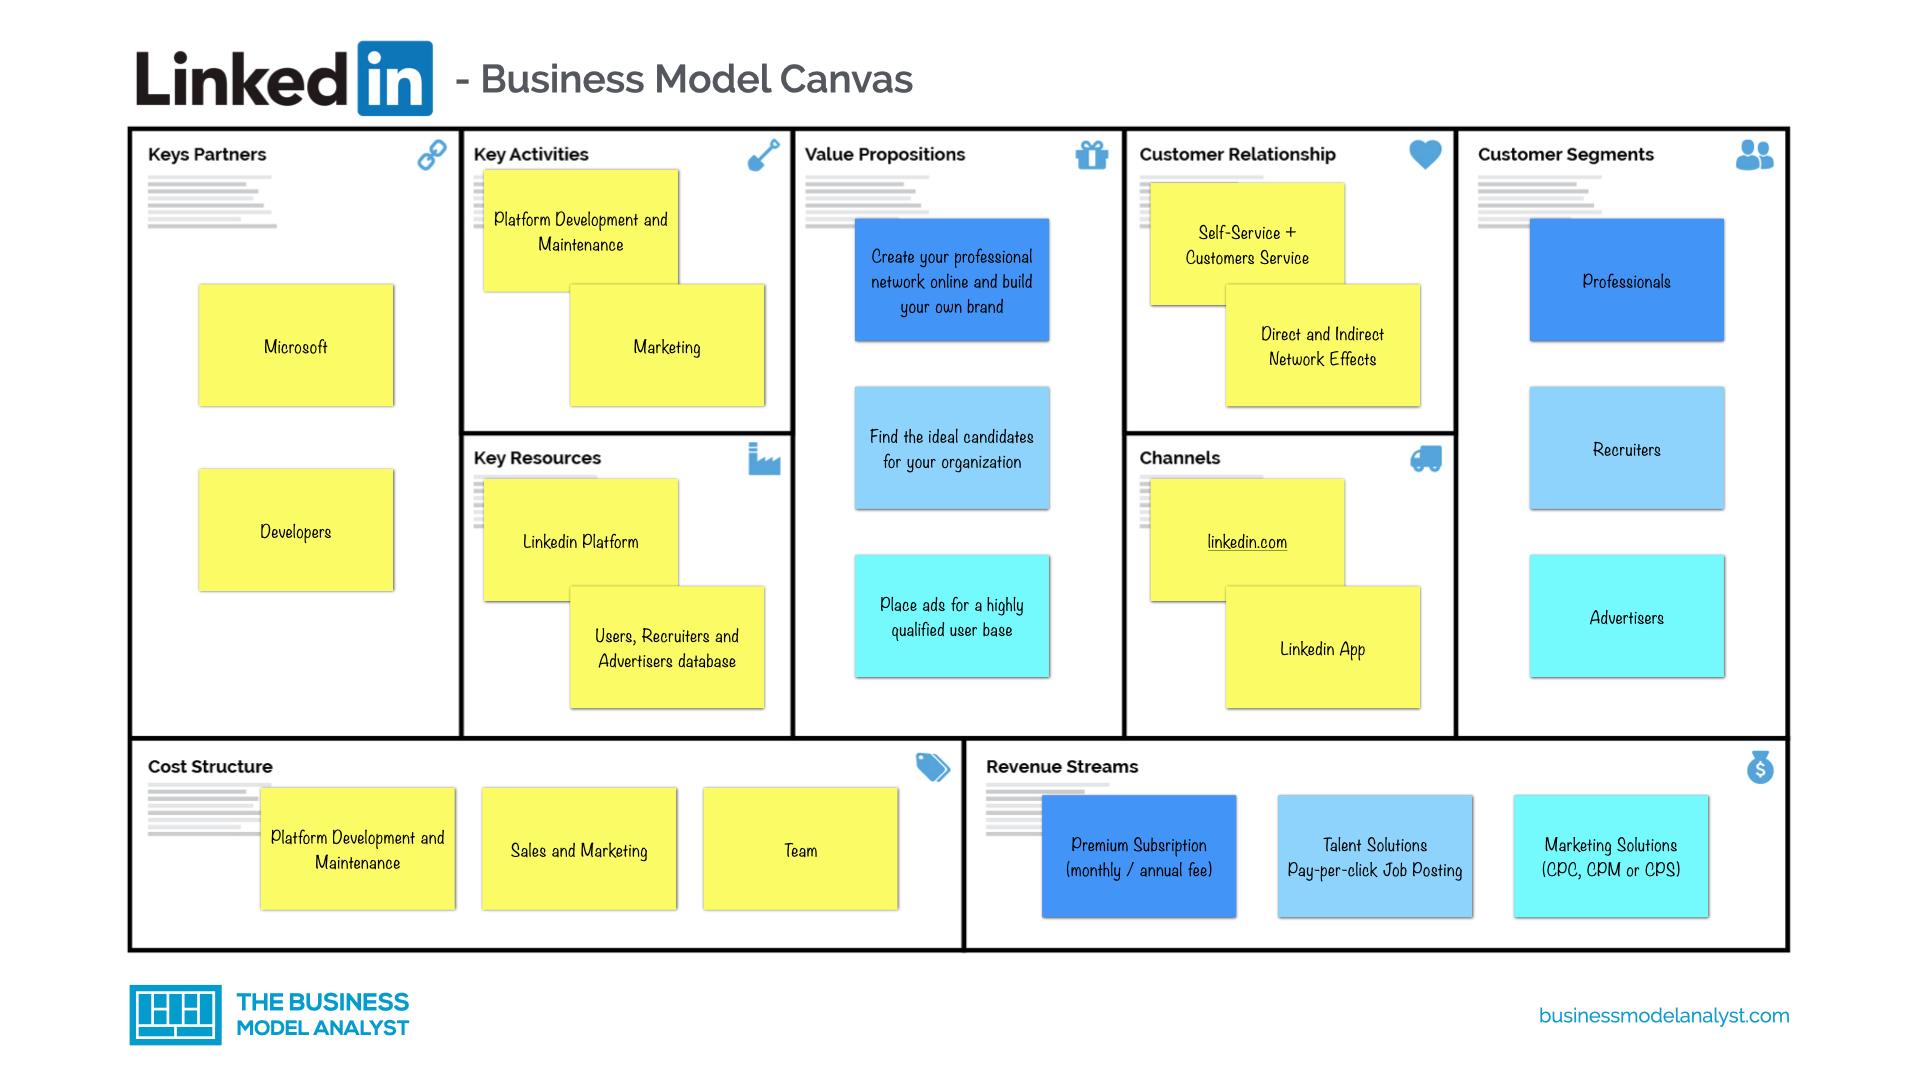Click the Premium Subscription revenue stream card

[x=1138, y=855]
